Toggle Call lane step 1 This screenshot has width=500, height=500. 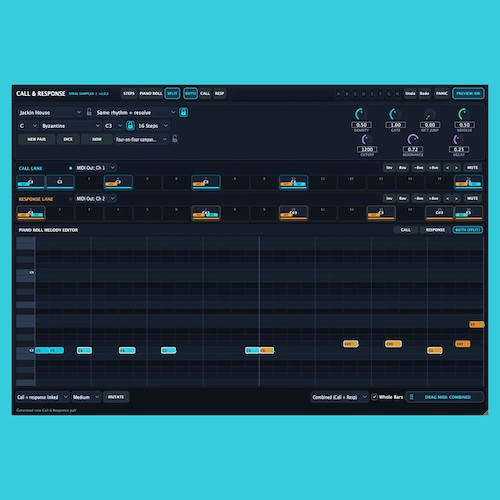(31, 182)
